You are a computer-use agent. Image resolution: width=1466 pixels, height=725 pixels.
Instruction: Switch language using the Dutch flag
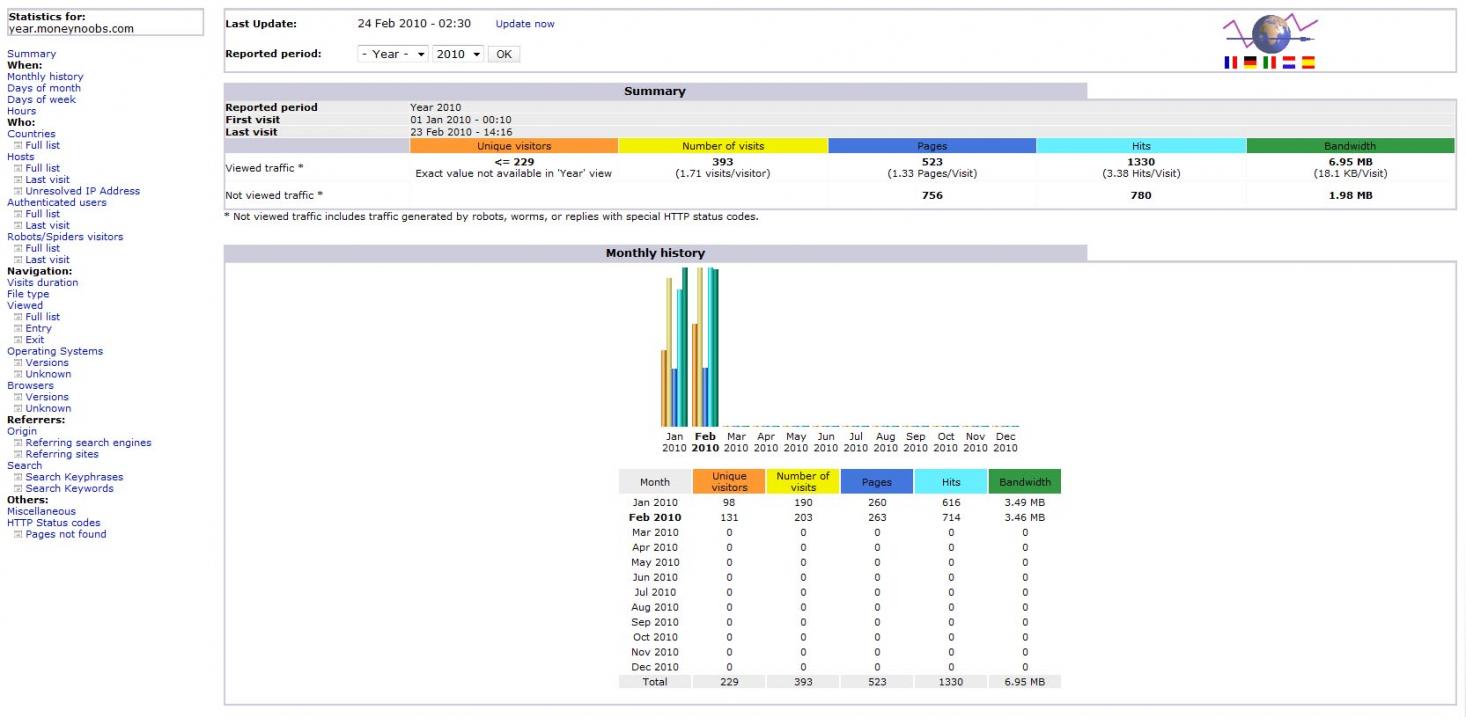[x=1289, y=62]
